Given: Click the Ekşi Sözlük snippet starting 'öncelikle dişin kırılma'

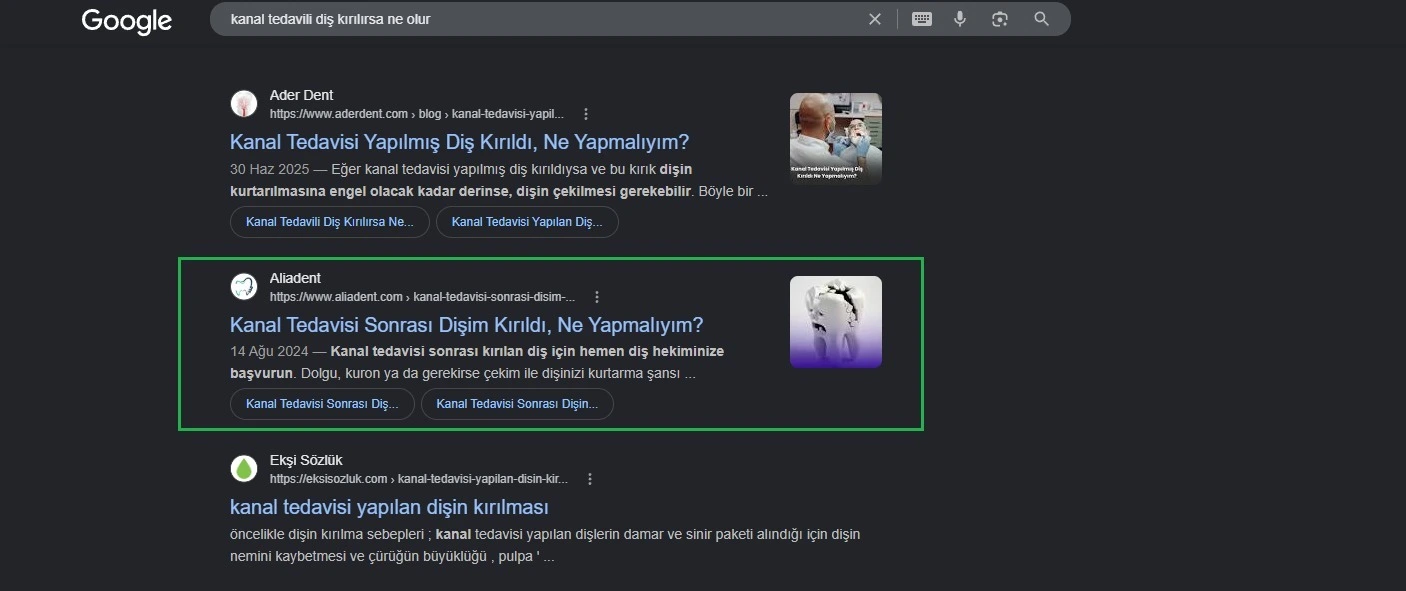Looking at the screenshot, I should point(545,545).
